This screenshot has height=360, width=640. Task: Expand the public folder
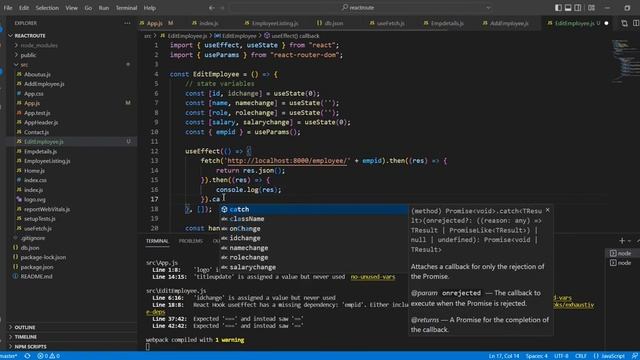[28, 55]
